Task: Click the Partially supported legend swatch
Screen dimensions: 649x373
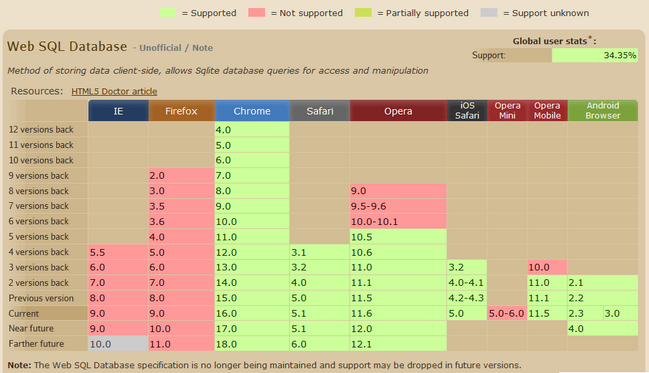Action: 363,13
